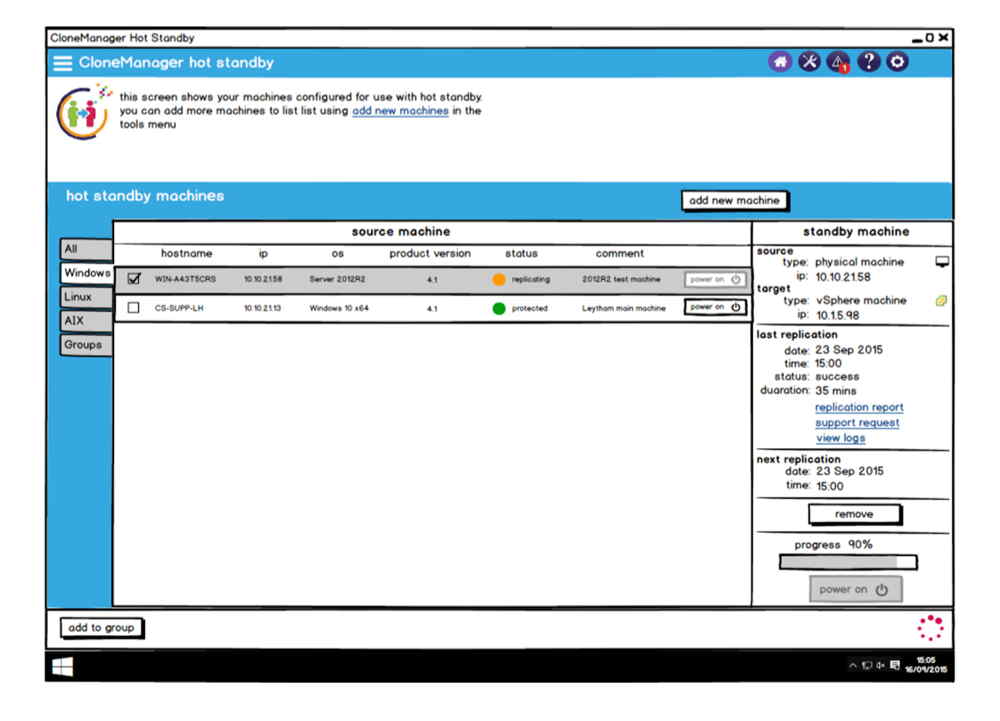1000x721 pixels.
Task: Open the replication report link
Action: point(858,408)
